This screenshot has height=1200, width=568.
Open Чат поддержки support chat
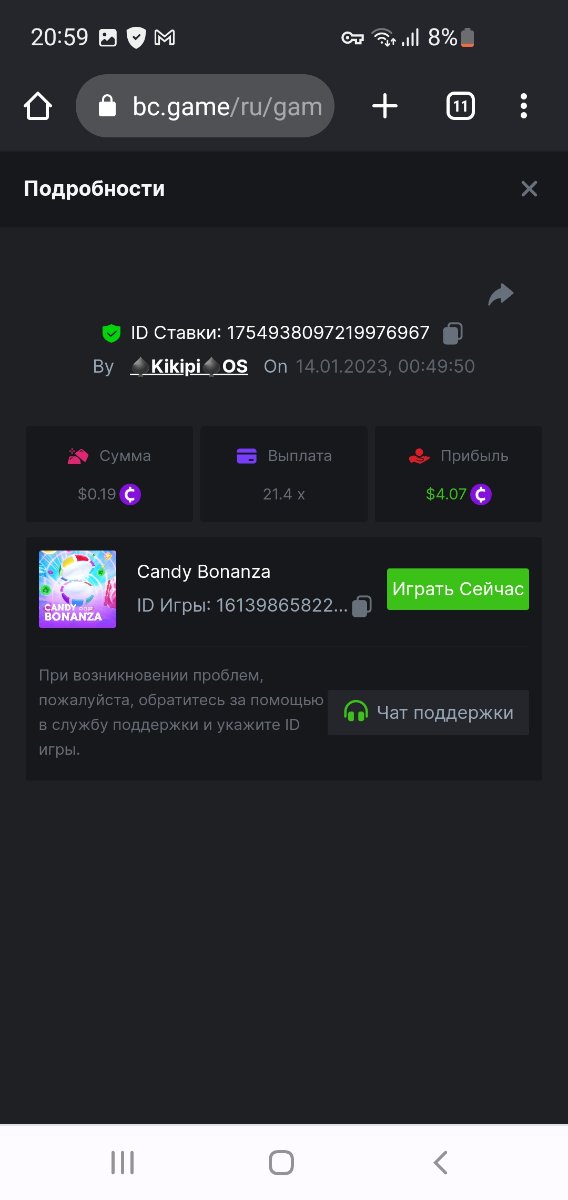(428, 713)
